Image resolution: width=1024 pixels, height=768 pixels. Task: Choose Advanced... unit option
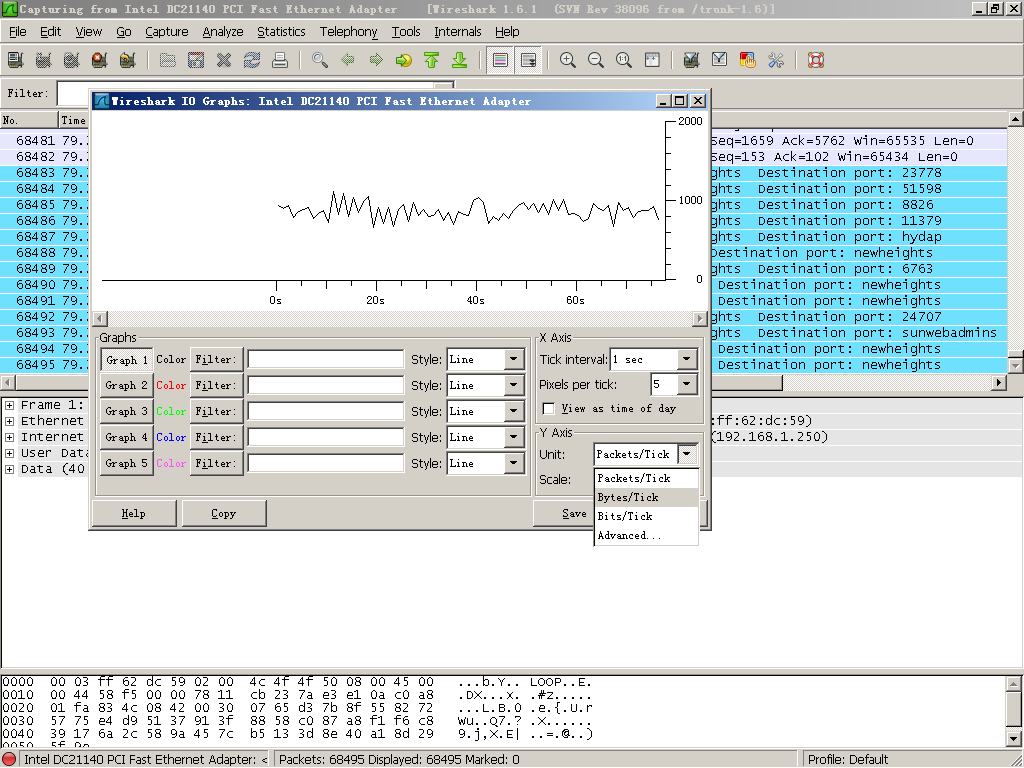(647, 536)
